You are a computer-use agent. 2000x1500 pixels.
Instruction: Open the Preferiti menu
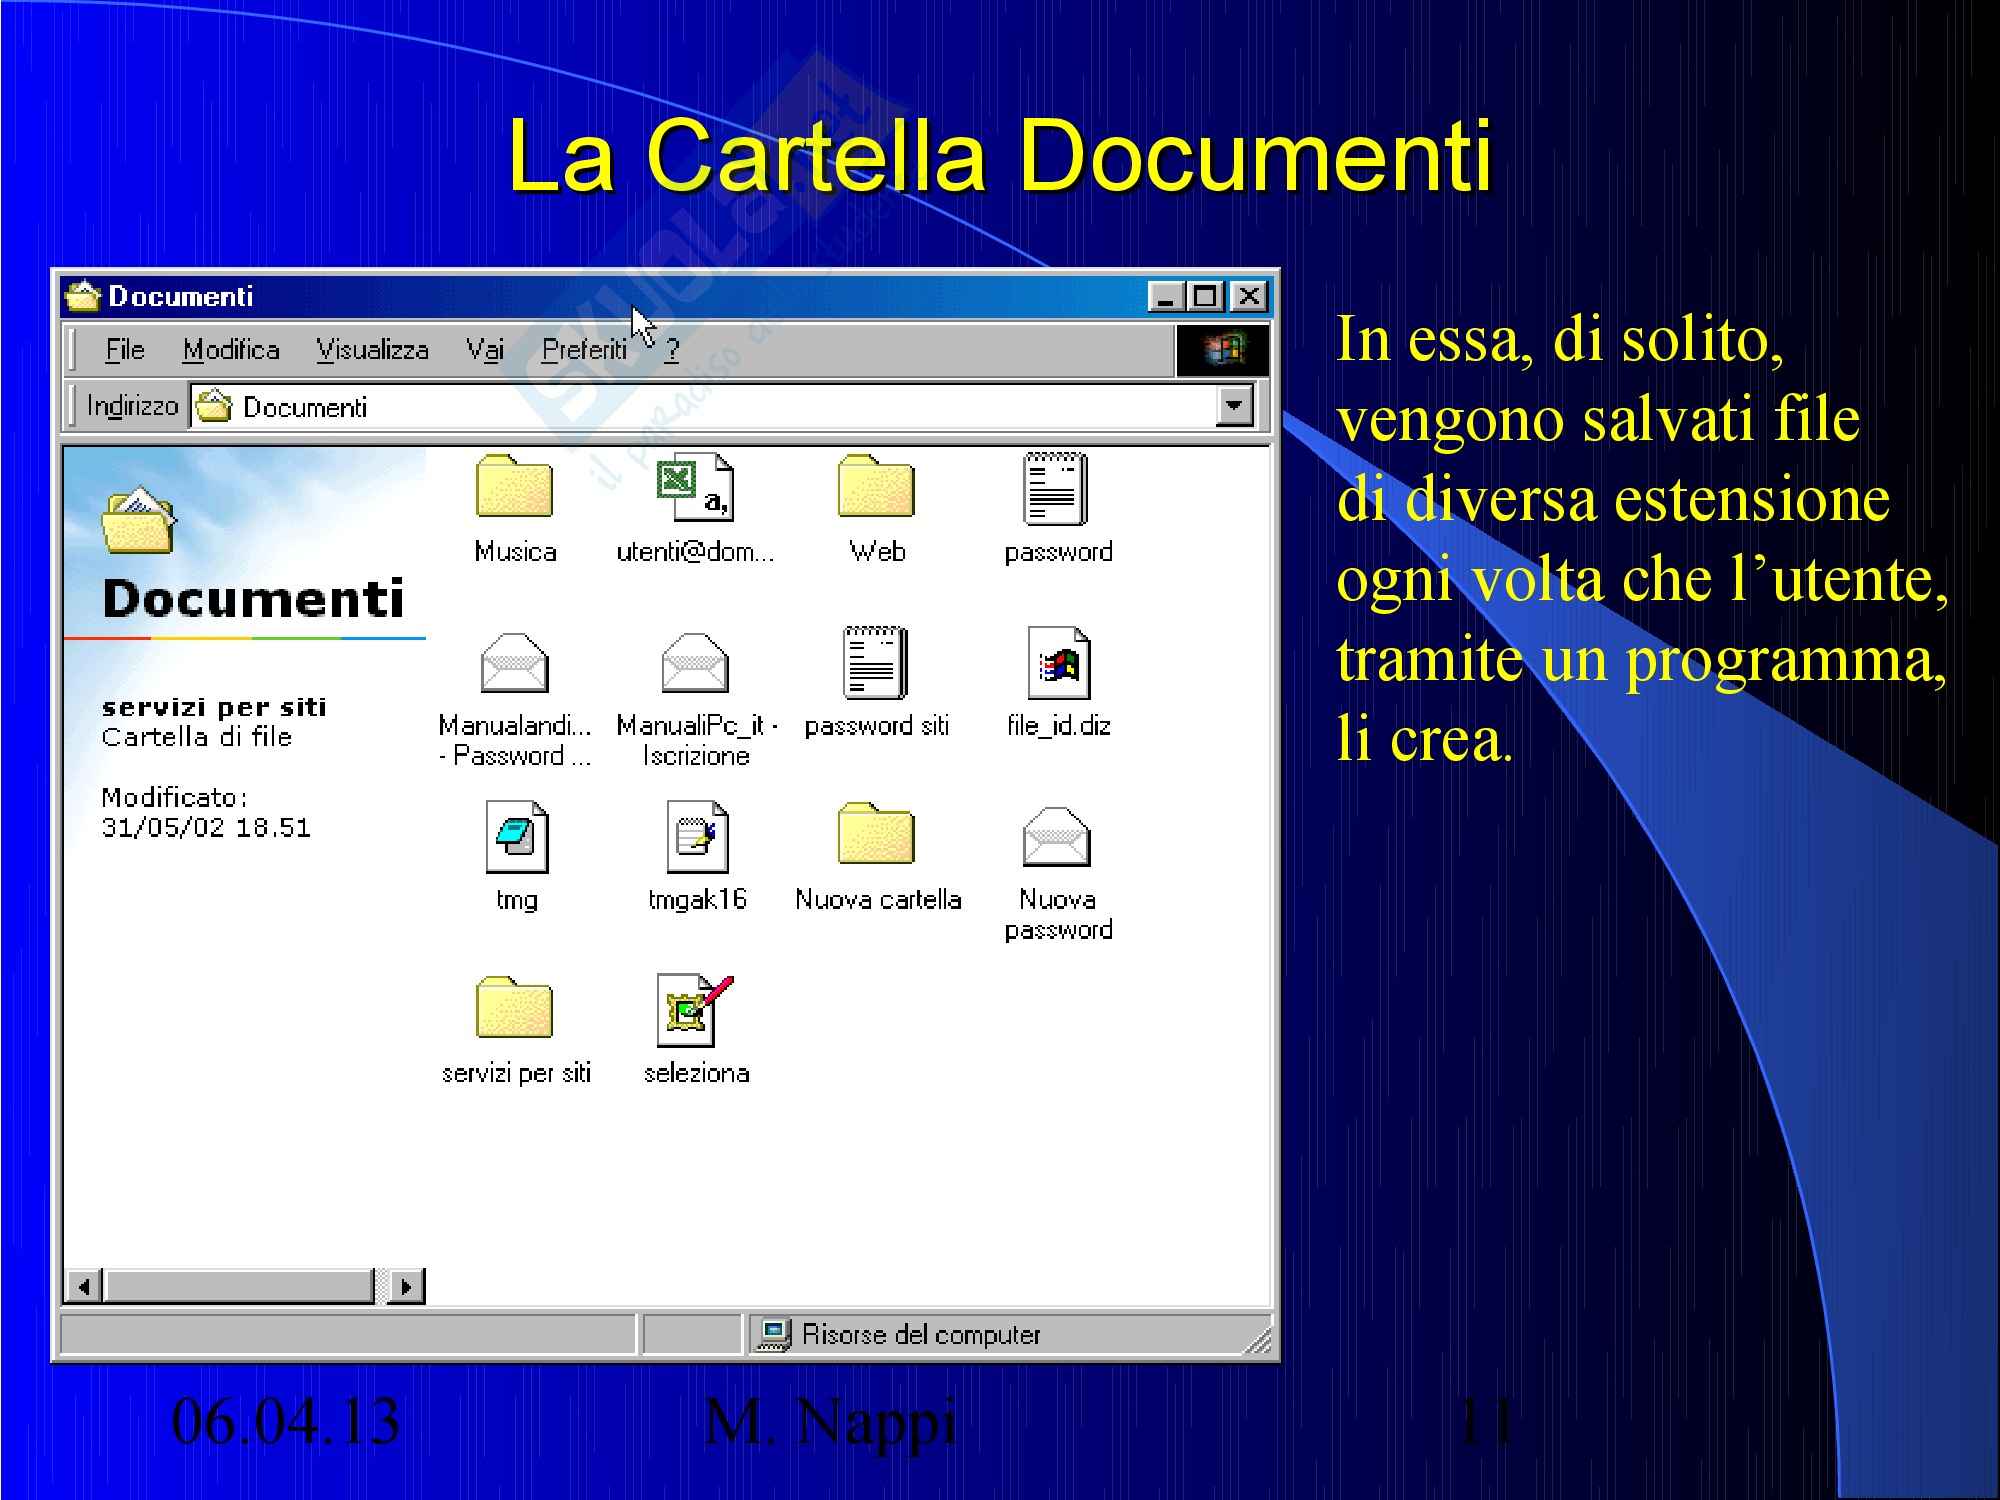coord(584,350)
